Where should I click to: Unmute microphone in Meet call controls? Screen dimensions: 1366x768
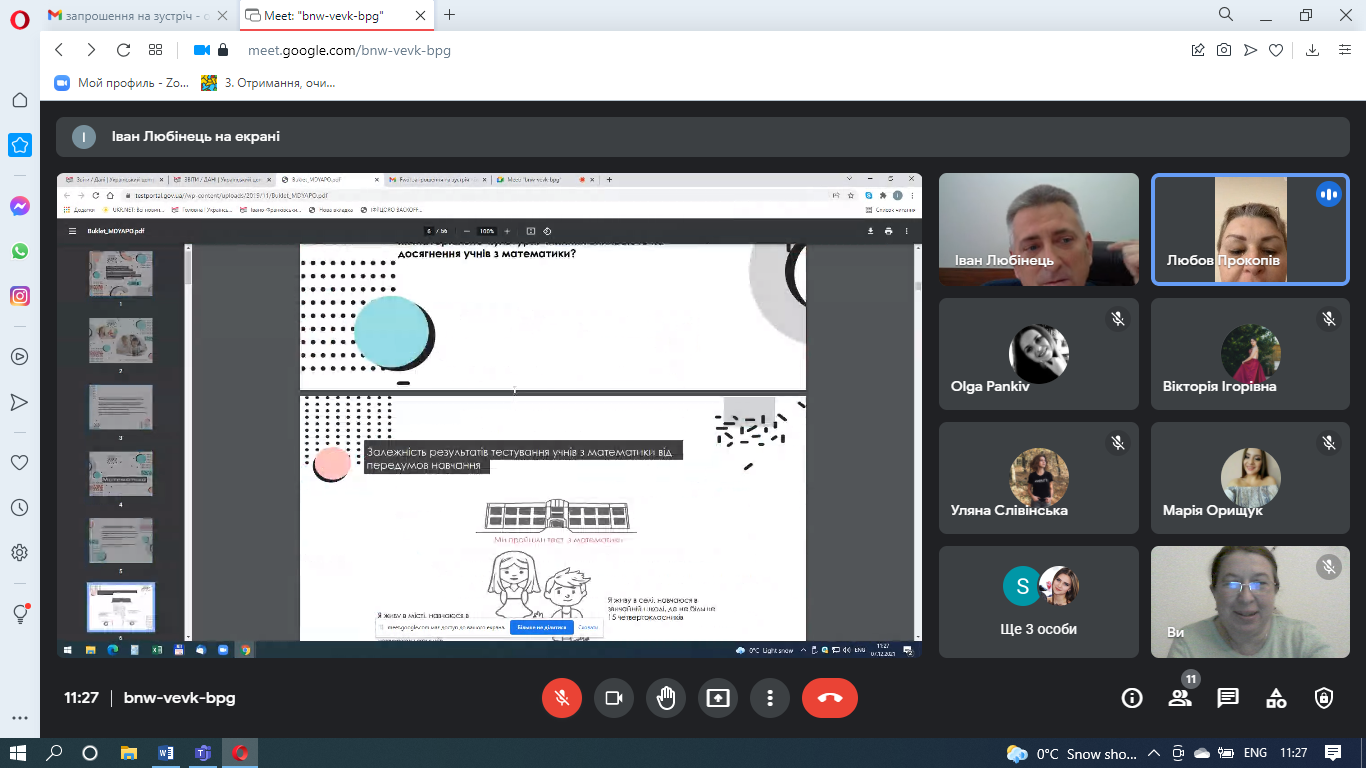pos(562,698)
